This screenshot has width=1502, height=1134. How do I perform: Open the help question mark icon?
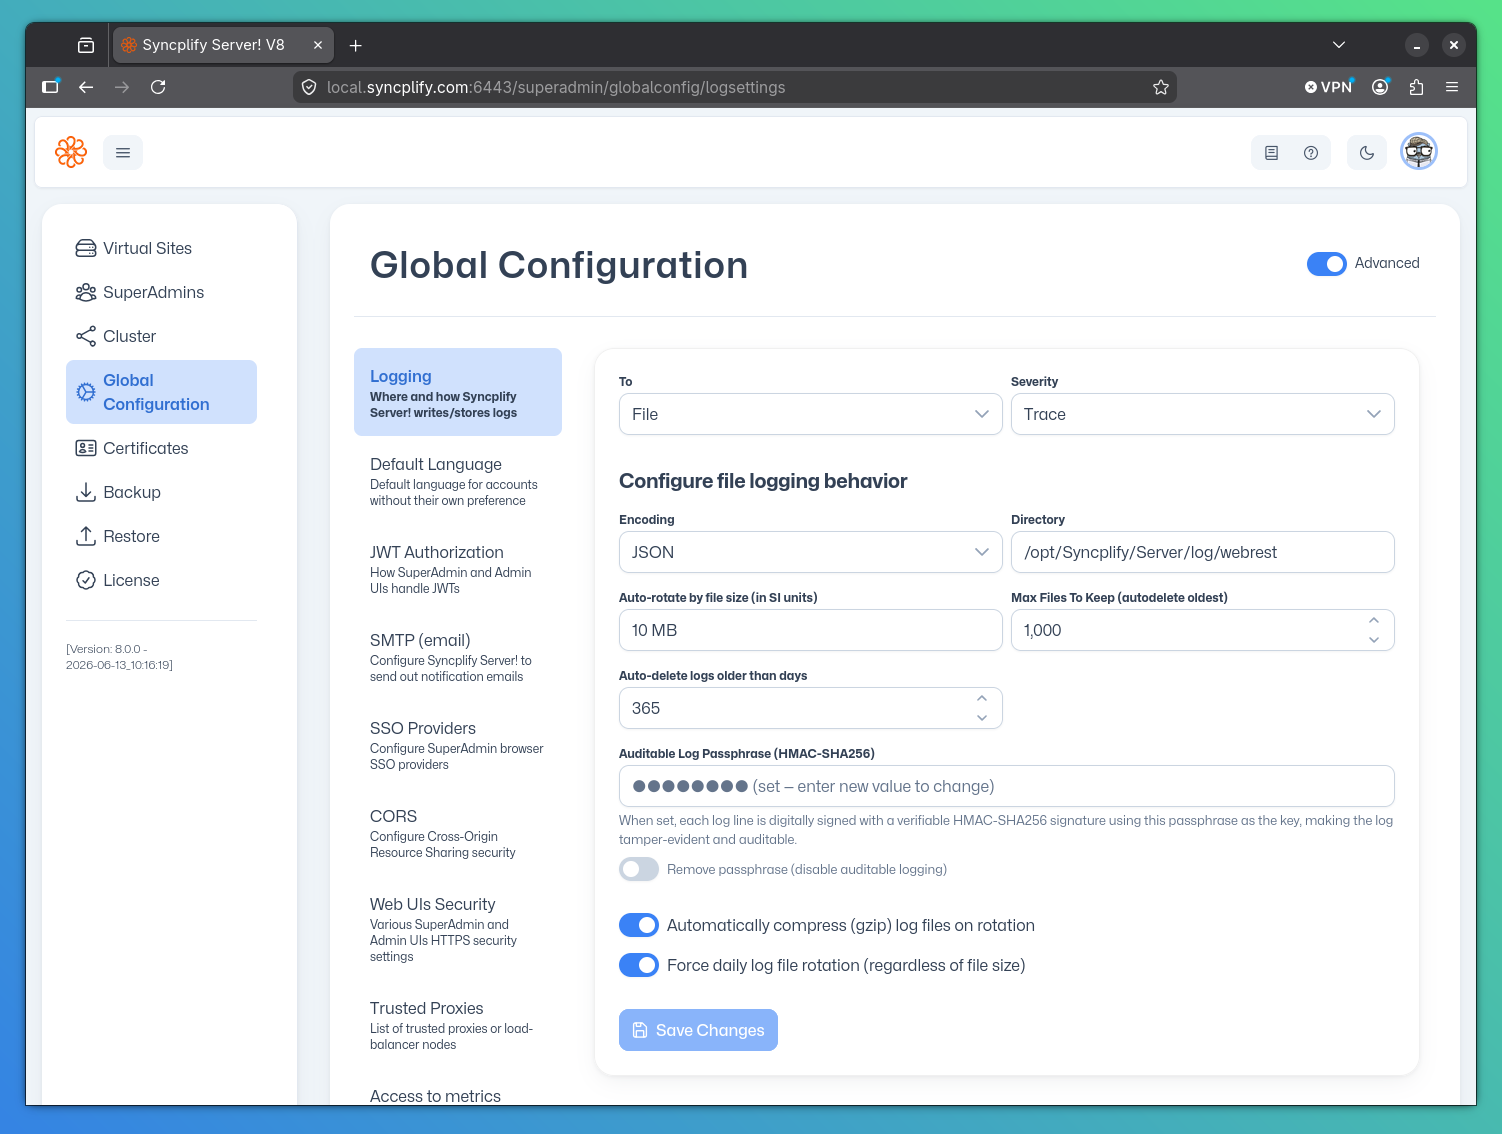tap(1311, 153)
